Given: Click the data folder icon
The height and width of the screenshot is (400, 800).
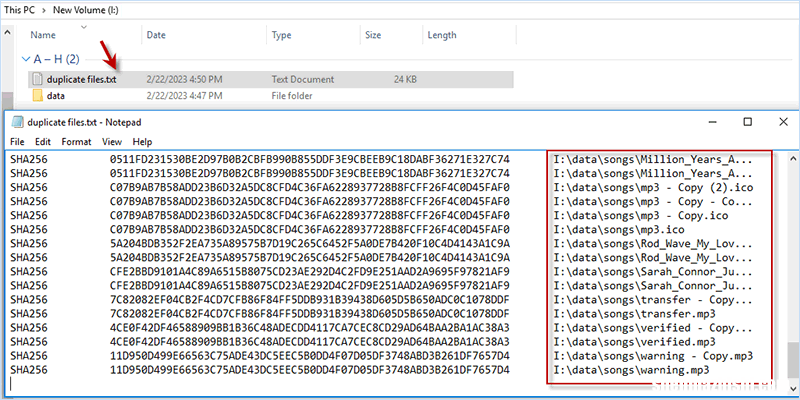Looking at the screenshot, I should pos(37,95).
